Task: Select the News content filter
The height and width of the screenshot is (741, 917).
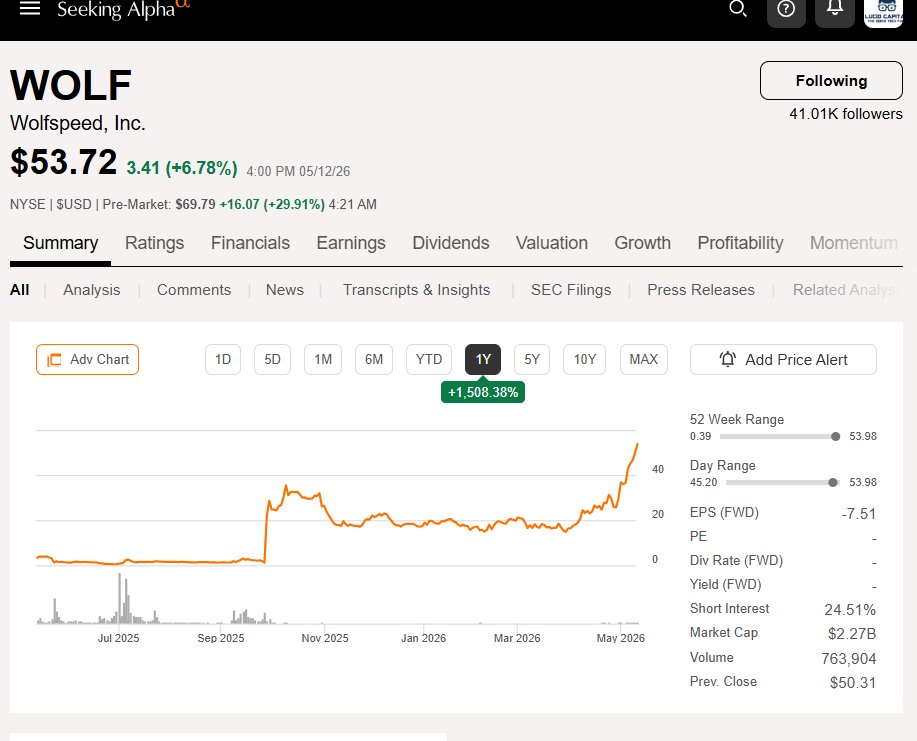Action: (285, 289)
